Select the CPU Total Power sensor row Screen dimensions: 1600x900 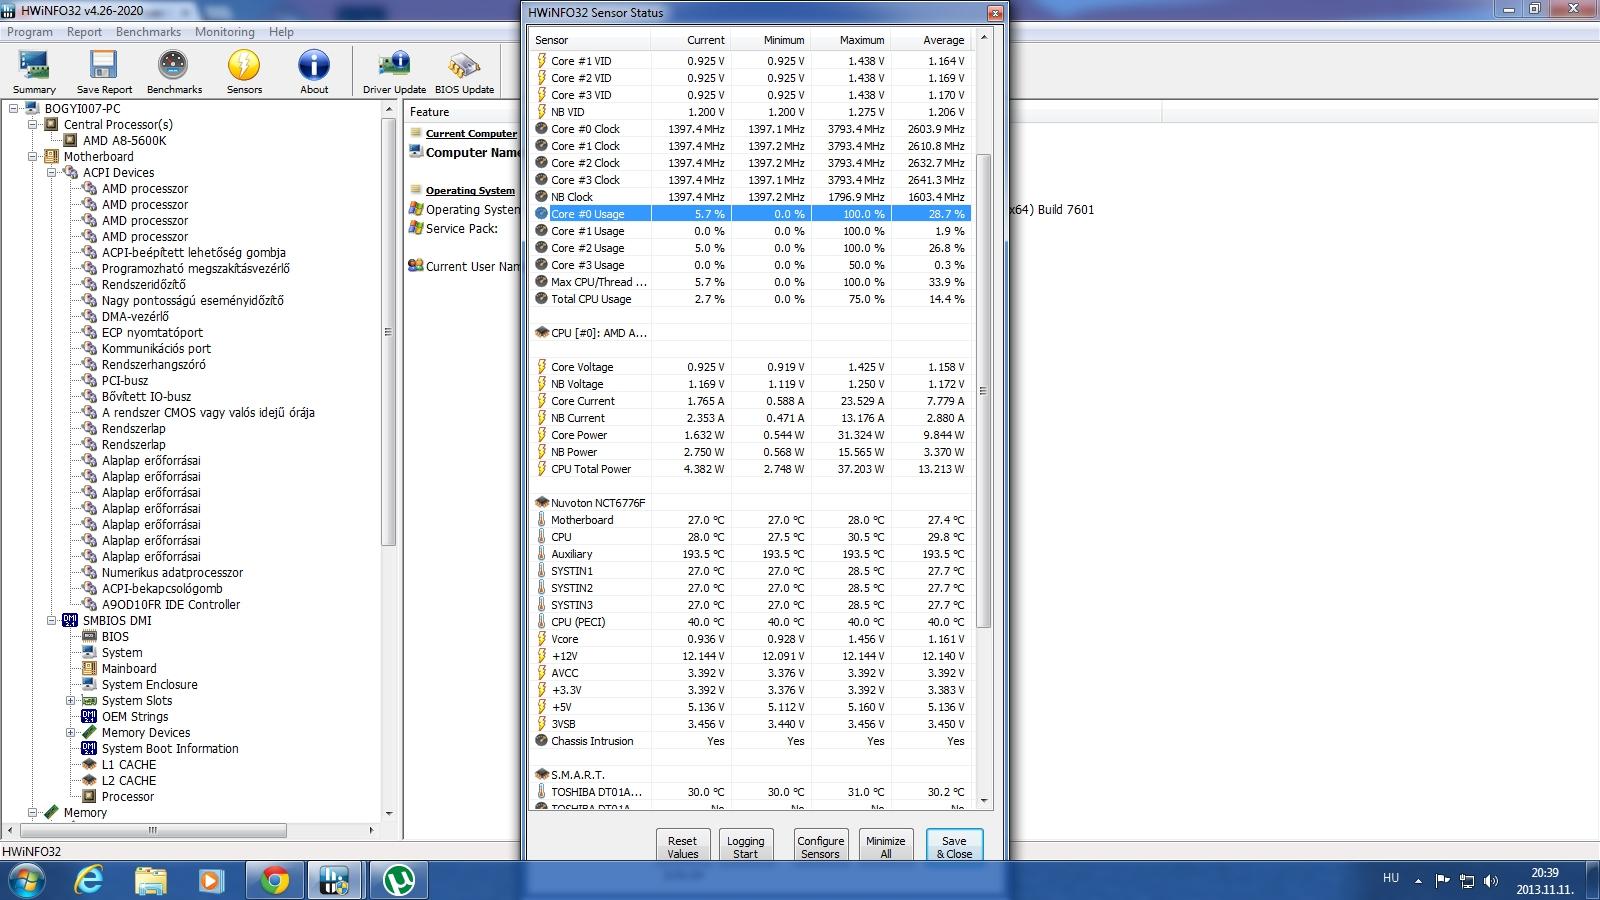coord(750,469)
